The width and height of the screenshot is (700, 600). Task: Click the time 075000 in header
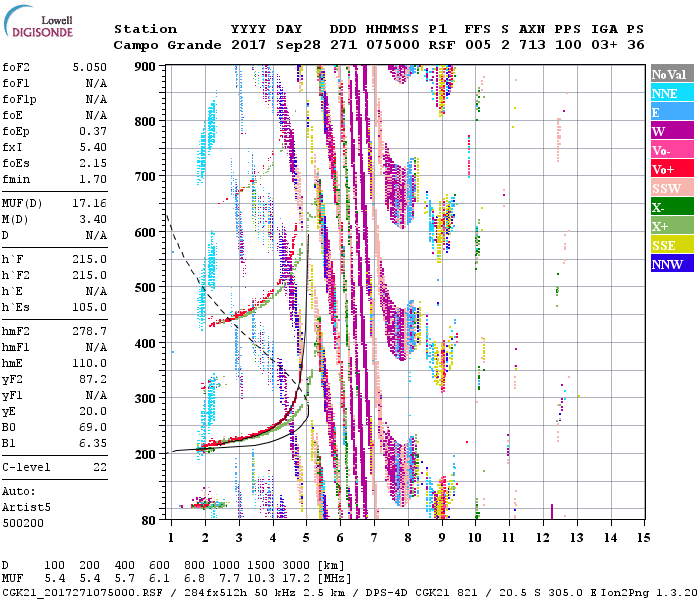tap(393, 45)
